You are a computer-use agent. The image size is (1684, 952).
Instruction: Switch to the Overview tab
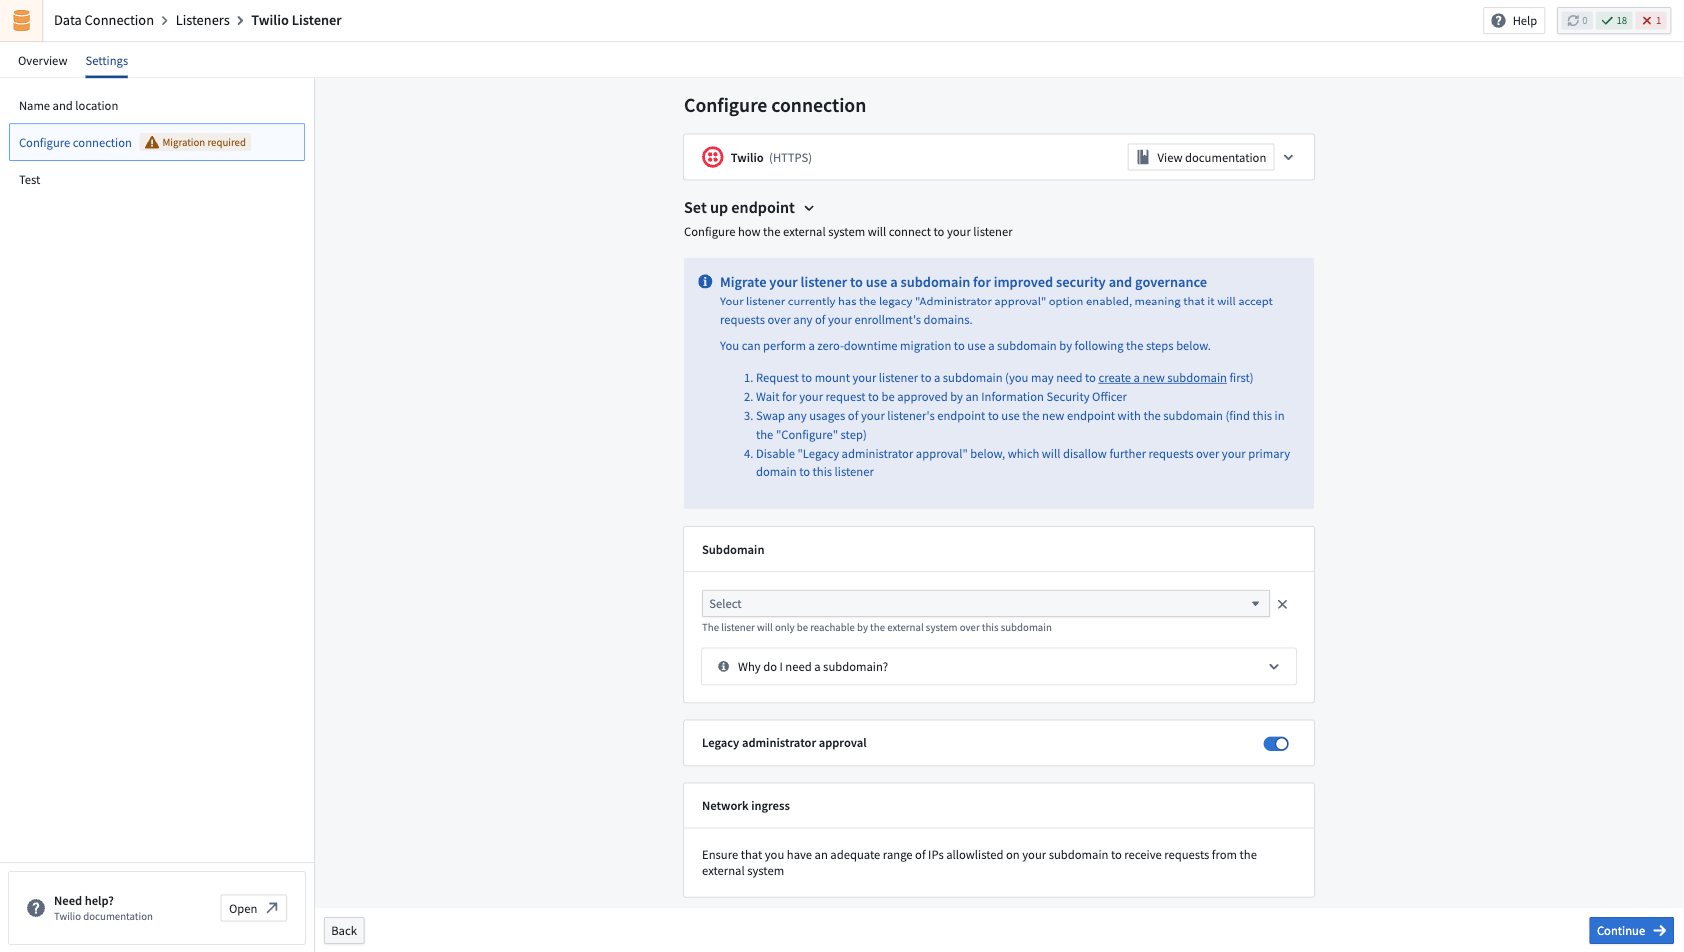(41, 61)
